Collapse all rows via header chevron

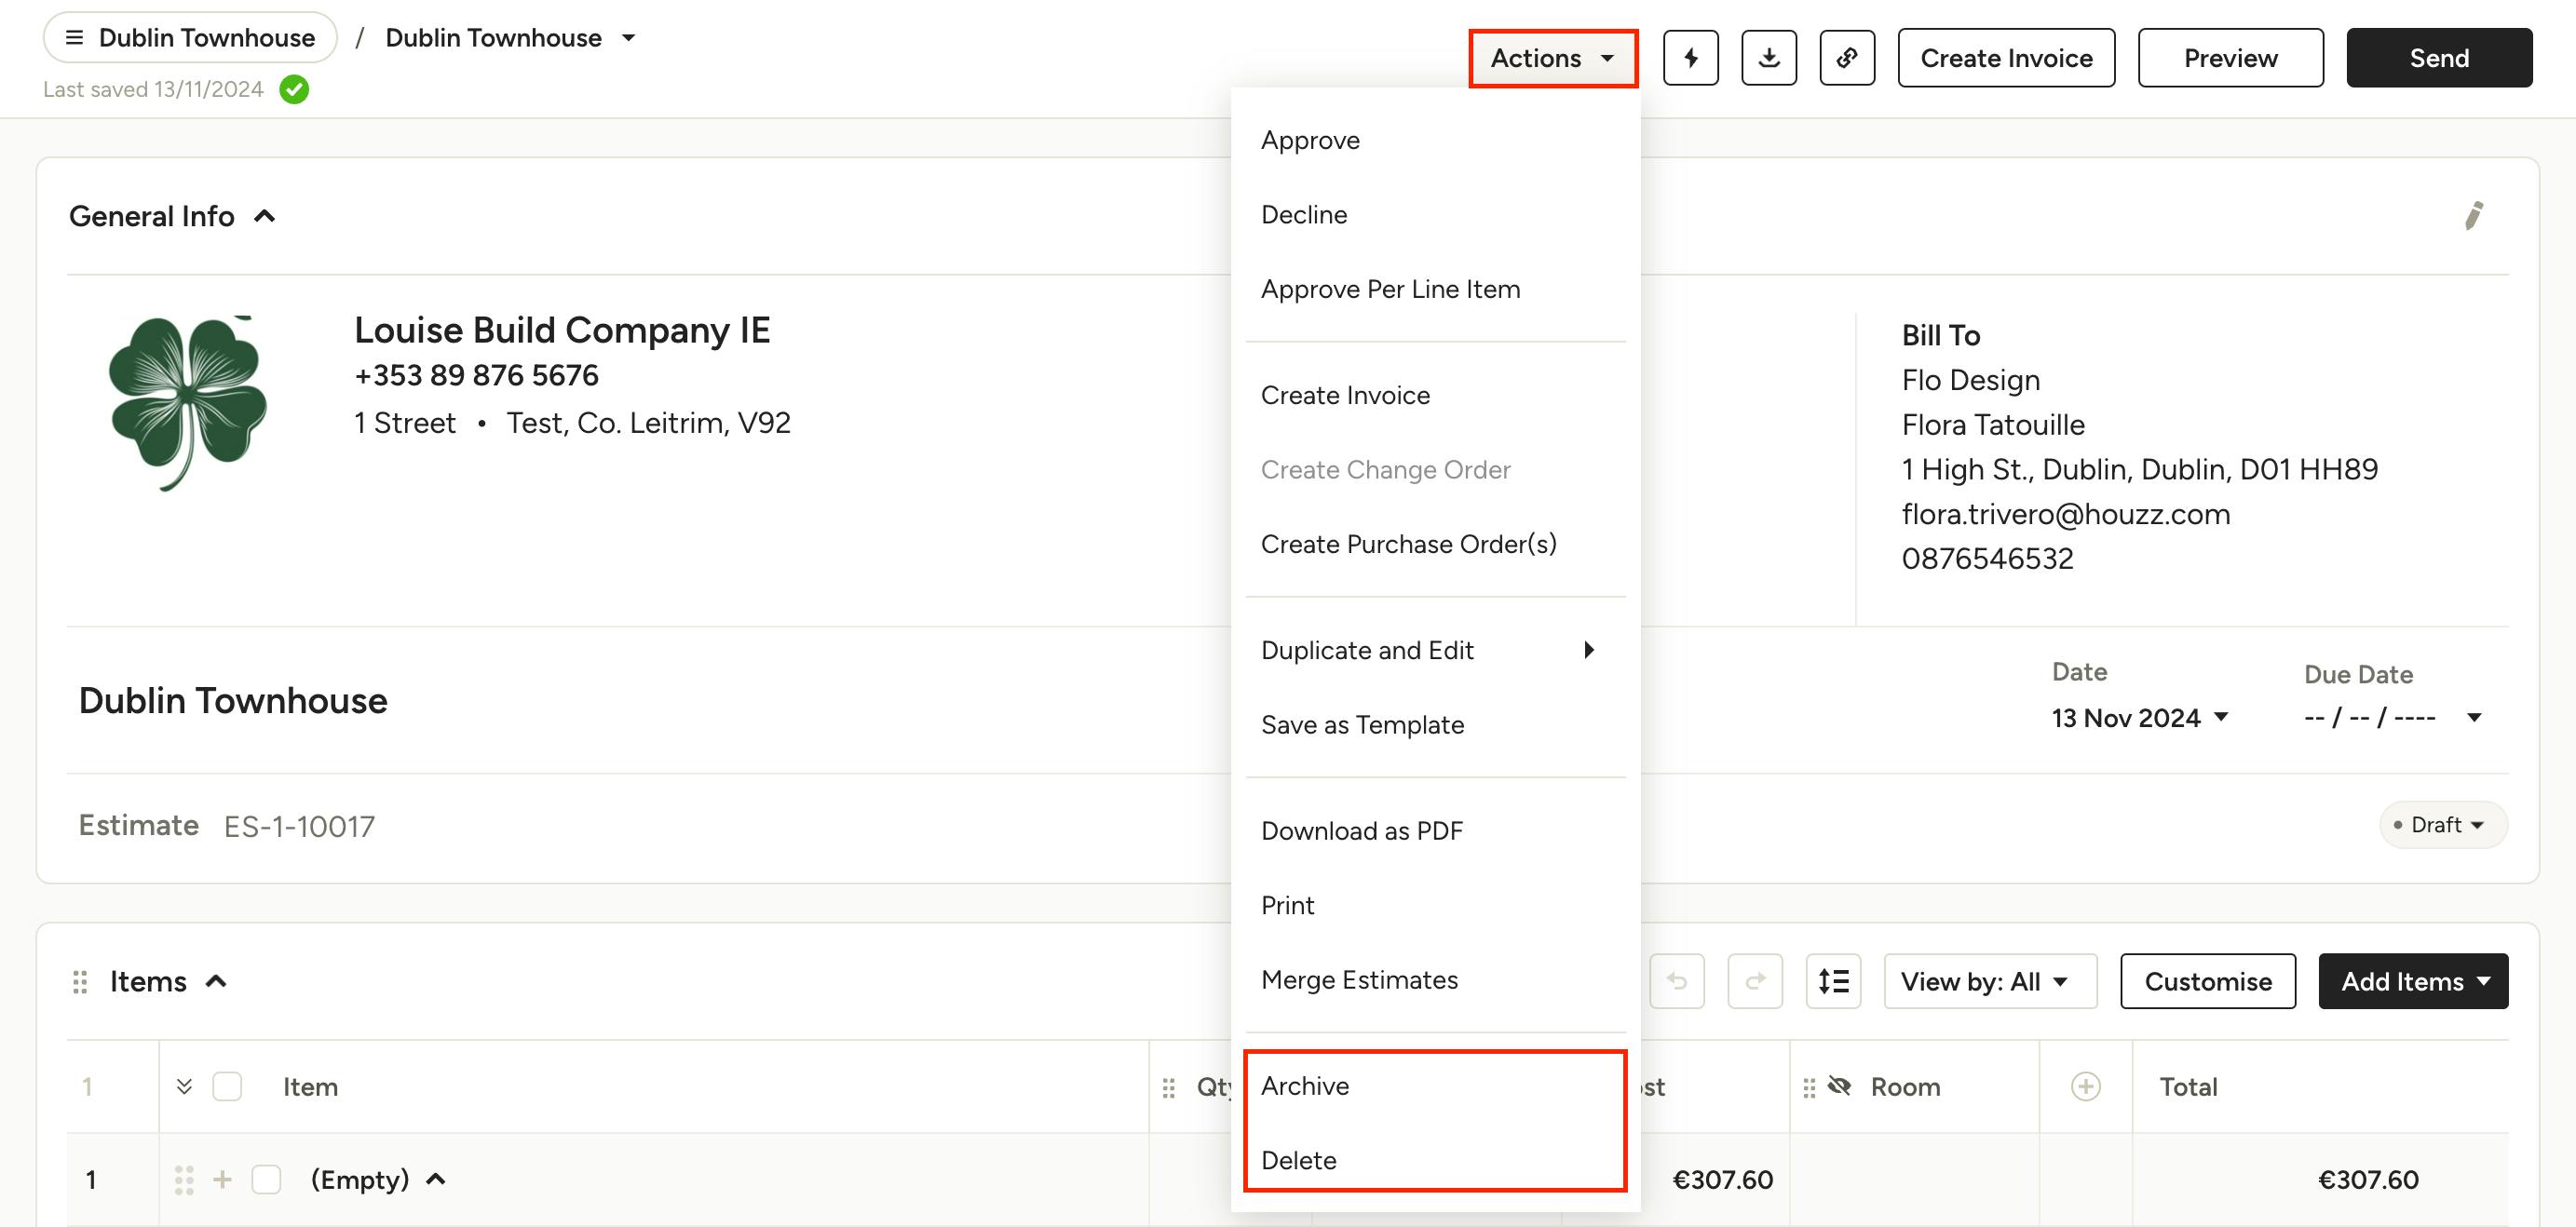click(x=184, y=1087)
